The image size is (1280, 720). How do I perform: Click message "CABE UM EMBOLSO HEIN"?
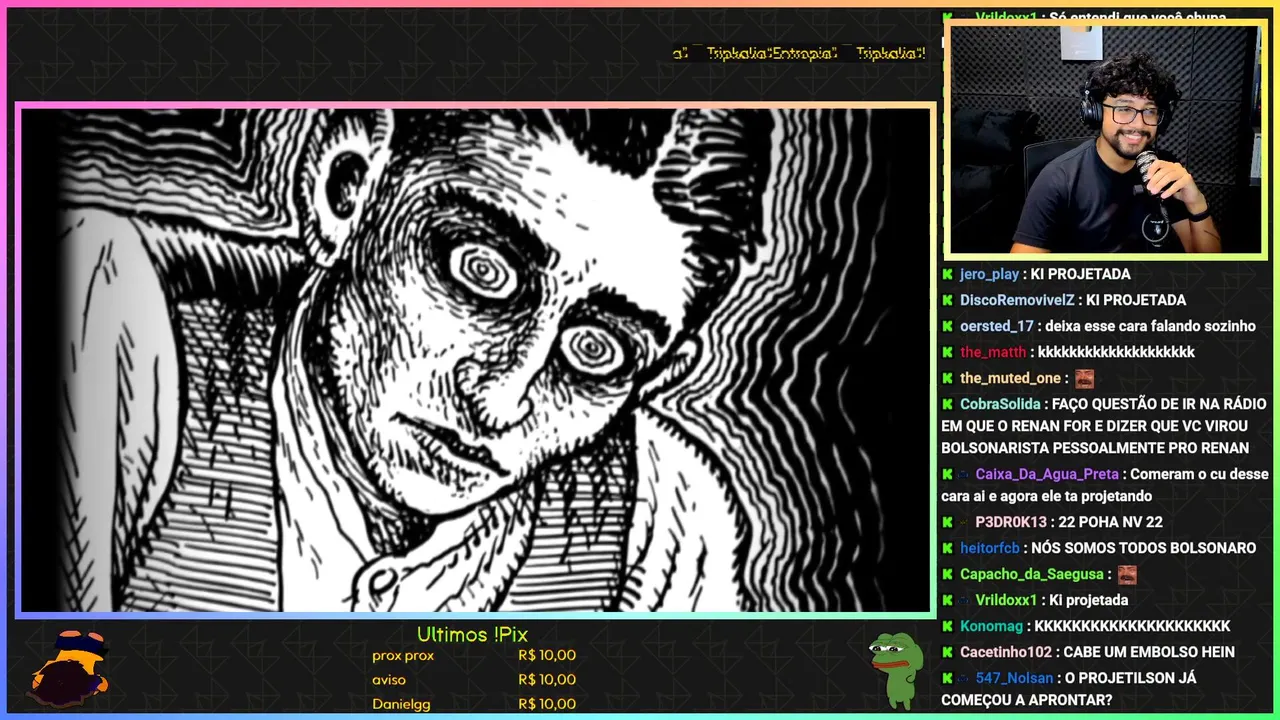click(1149, 652)
